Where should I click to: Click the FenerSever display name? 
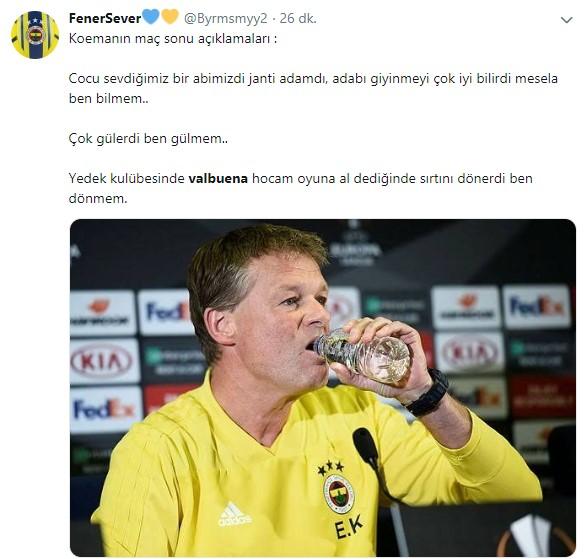point(105,18)
